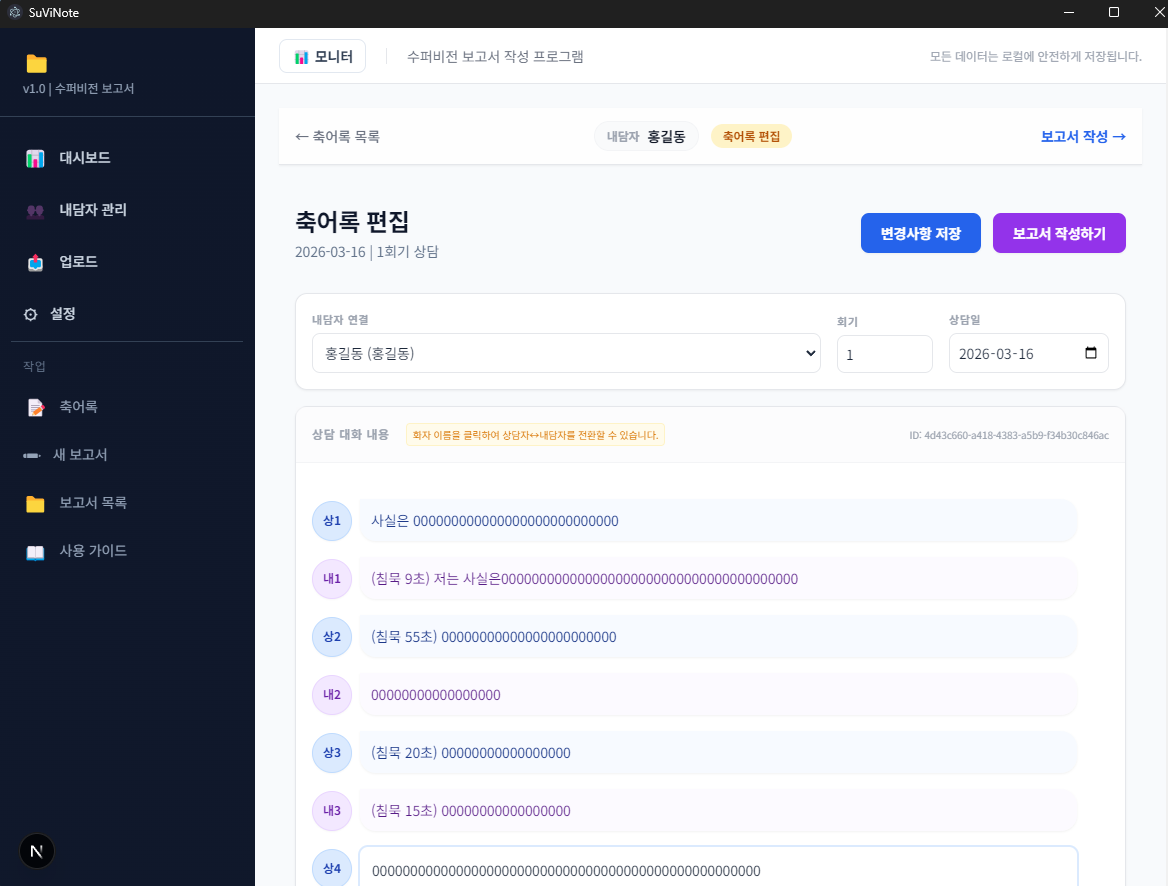Open the 내담자 연결 dropdown
This screenshot has height=886, width=1168.
coord(566,353)
